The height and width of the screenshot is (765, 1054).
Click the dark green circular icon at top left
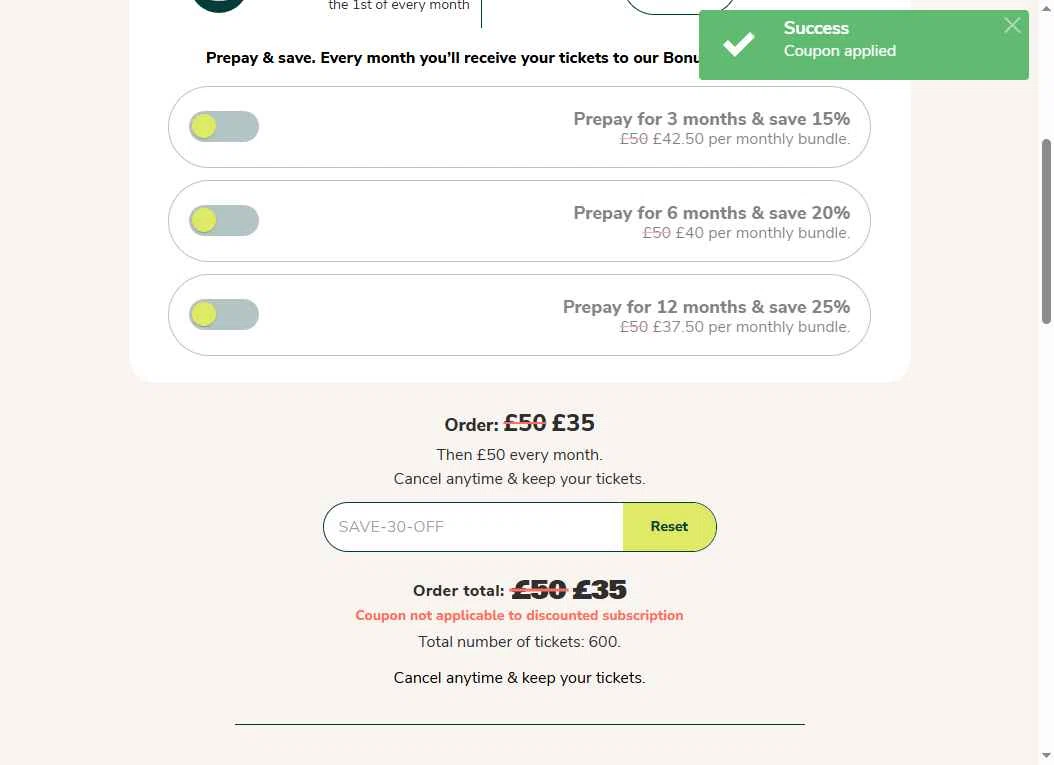[x=218, y=5]
